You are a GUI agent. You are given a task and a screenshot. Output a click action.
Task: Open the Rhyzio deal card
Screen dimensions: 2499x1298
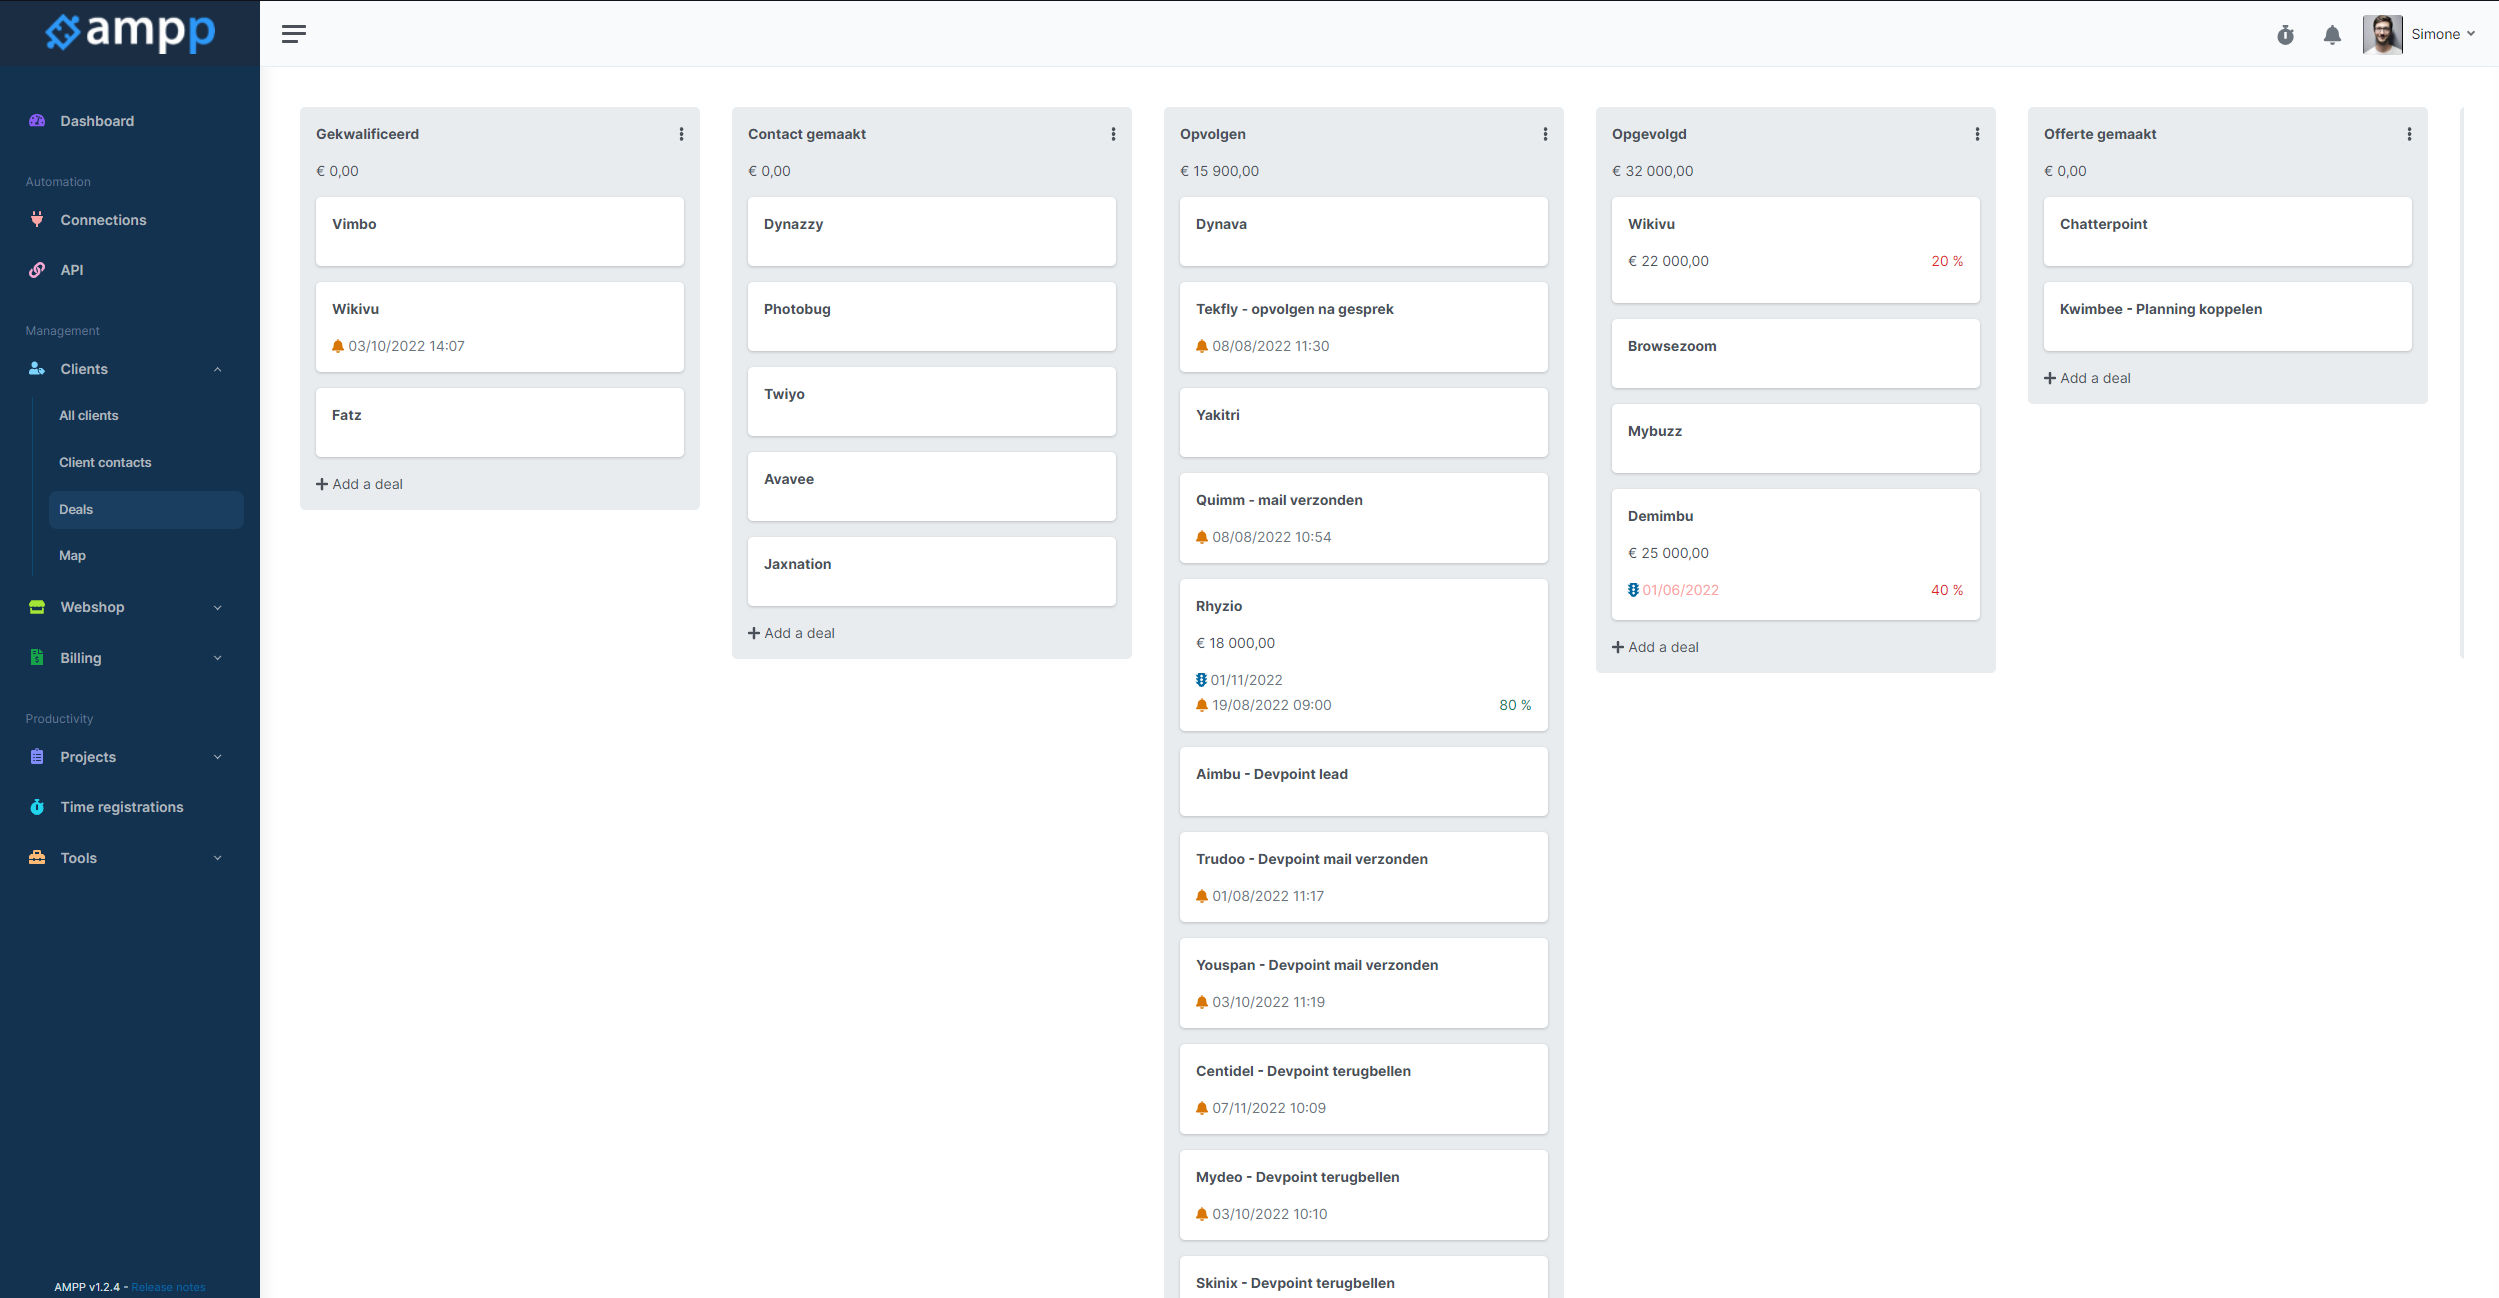[1364, 655]
